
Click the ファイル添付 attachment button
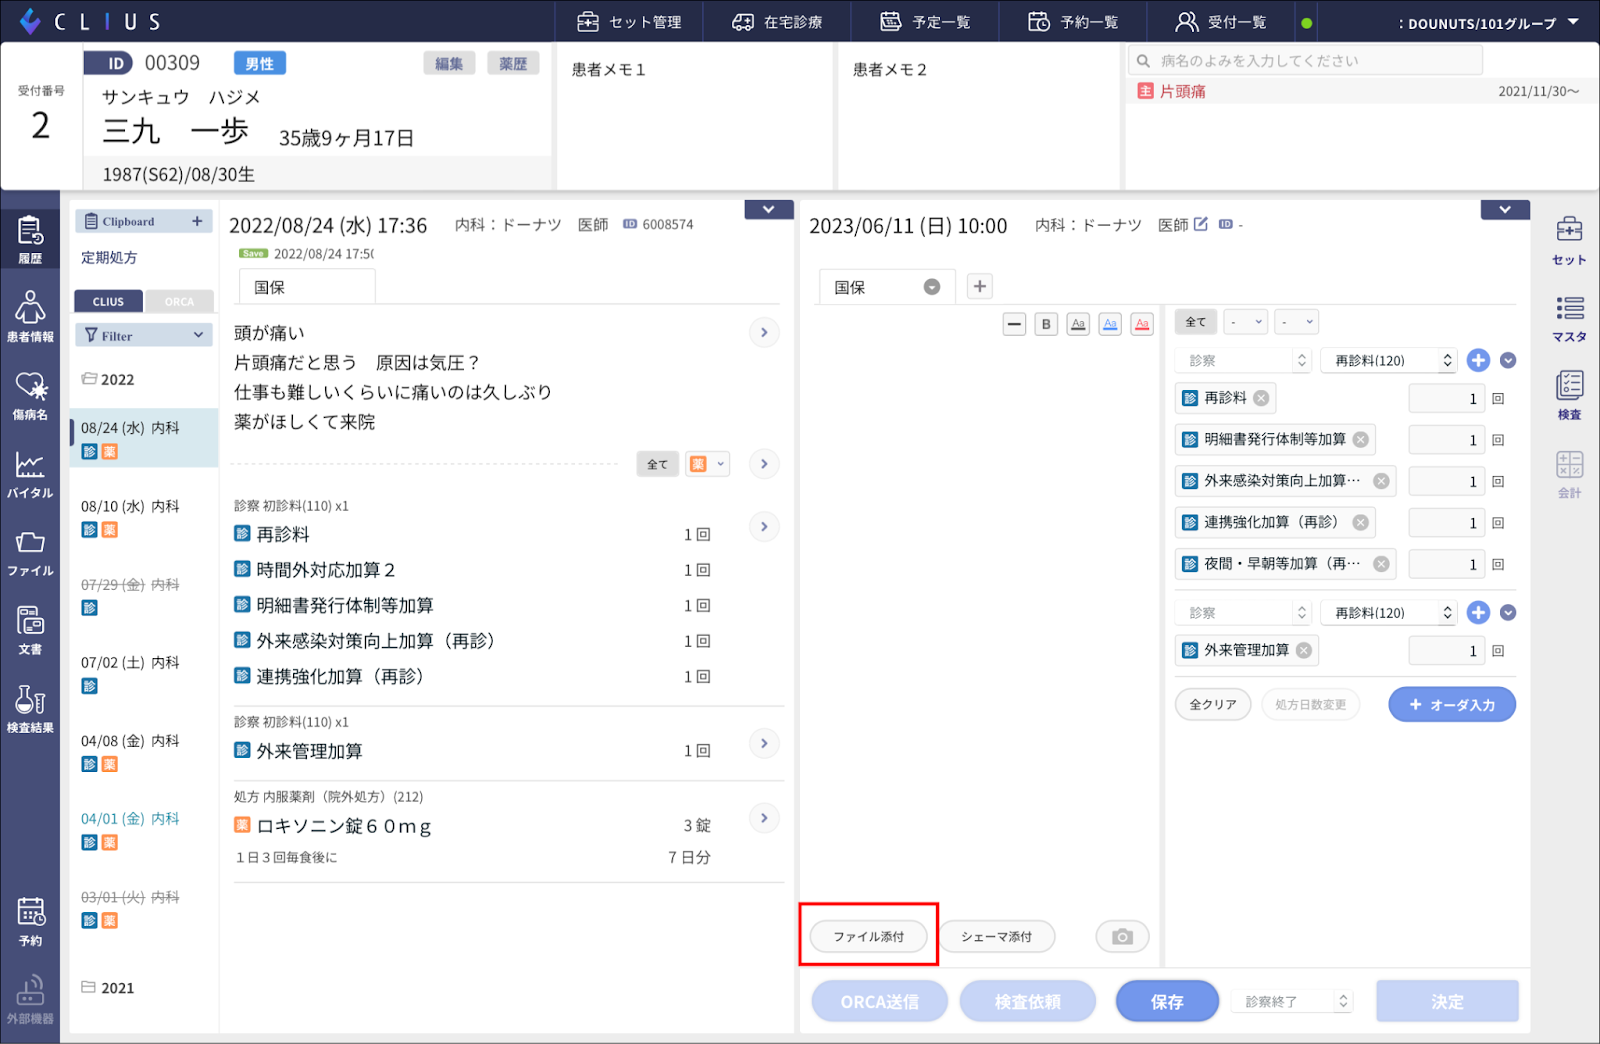pos(867,936)
